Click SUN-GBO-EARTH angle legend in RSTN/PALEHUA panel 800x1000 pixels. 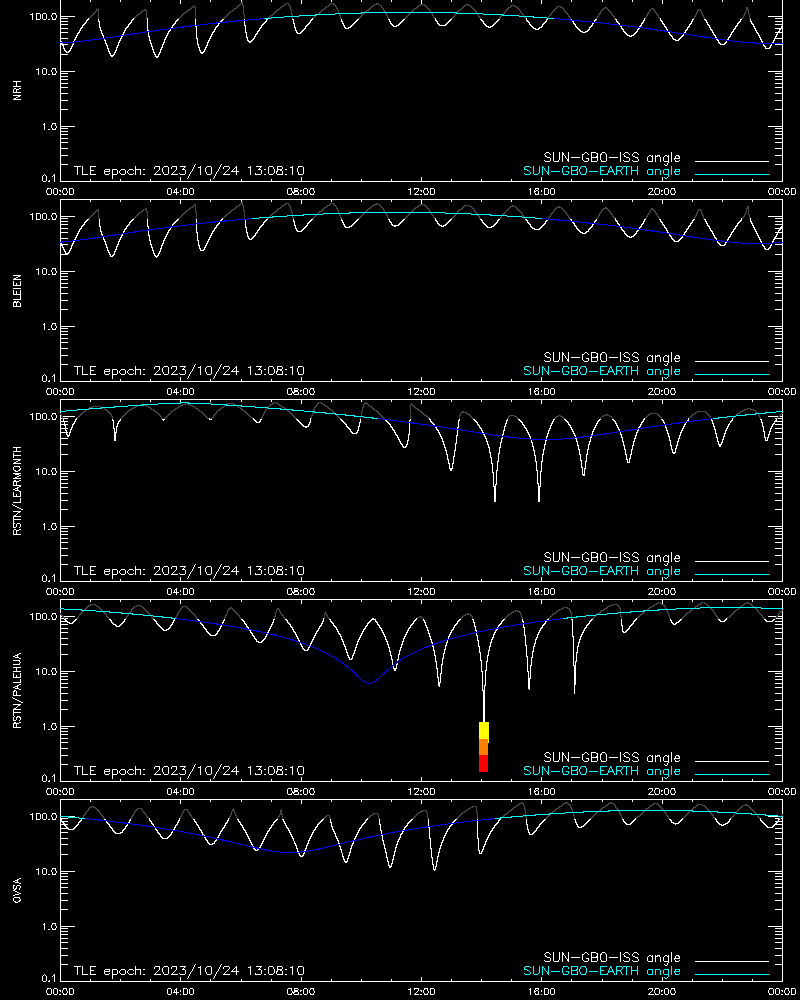point(602,771)
